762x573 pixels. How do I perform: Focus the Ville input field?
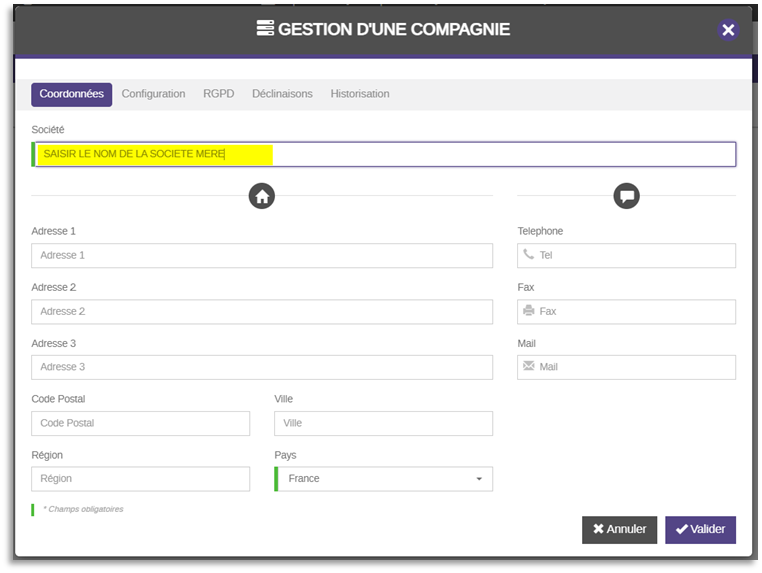coord(384,423)
